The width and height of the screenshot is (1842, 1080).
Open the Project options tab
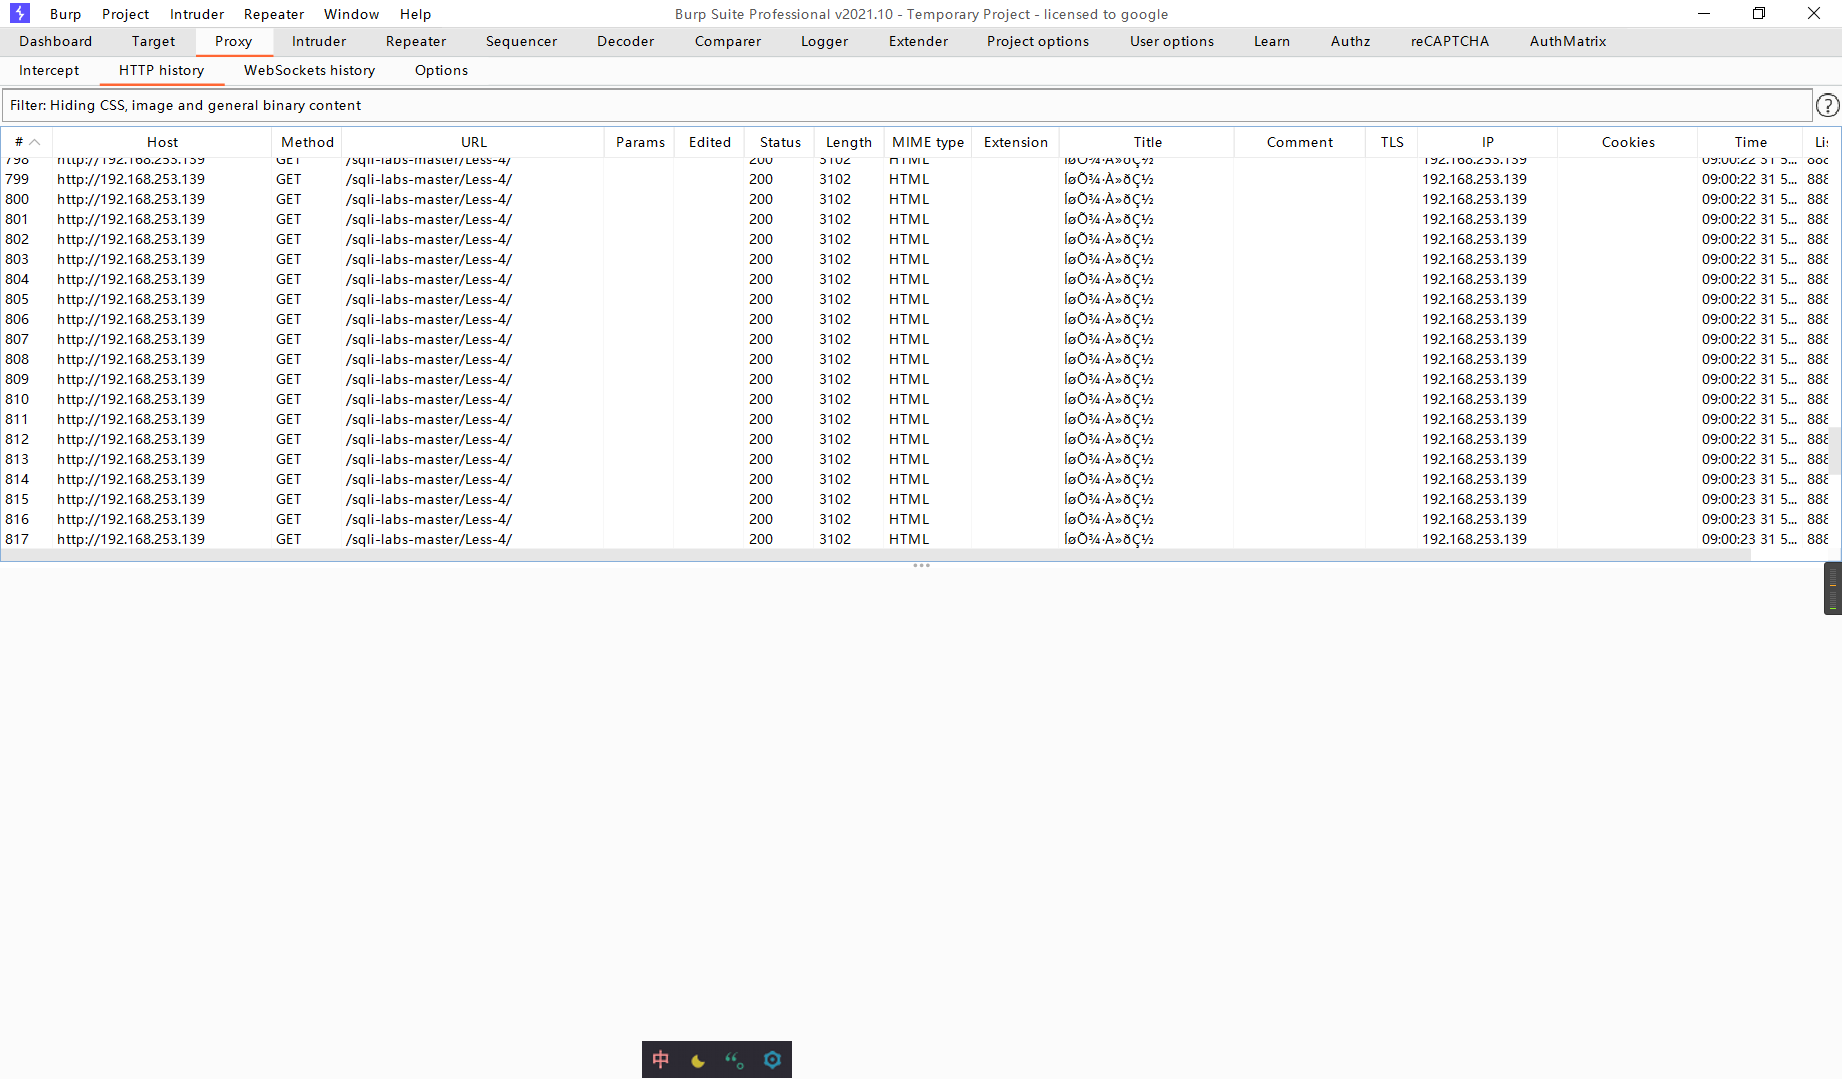pyautogui.click(x=1038, y=41)
